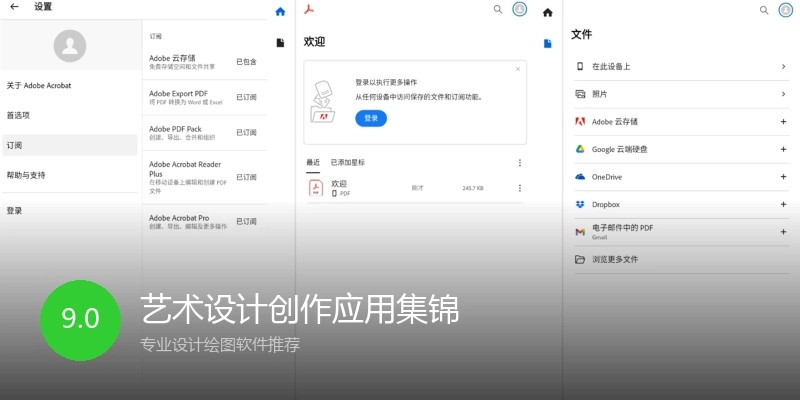The width and height of the screenshot is (800, 400).
Task: Open list options beside 已添加星标
Action: pos(520,163)
